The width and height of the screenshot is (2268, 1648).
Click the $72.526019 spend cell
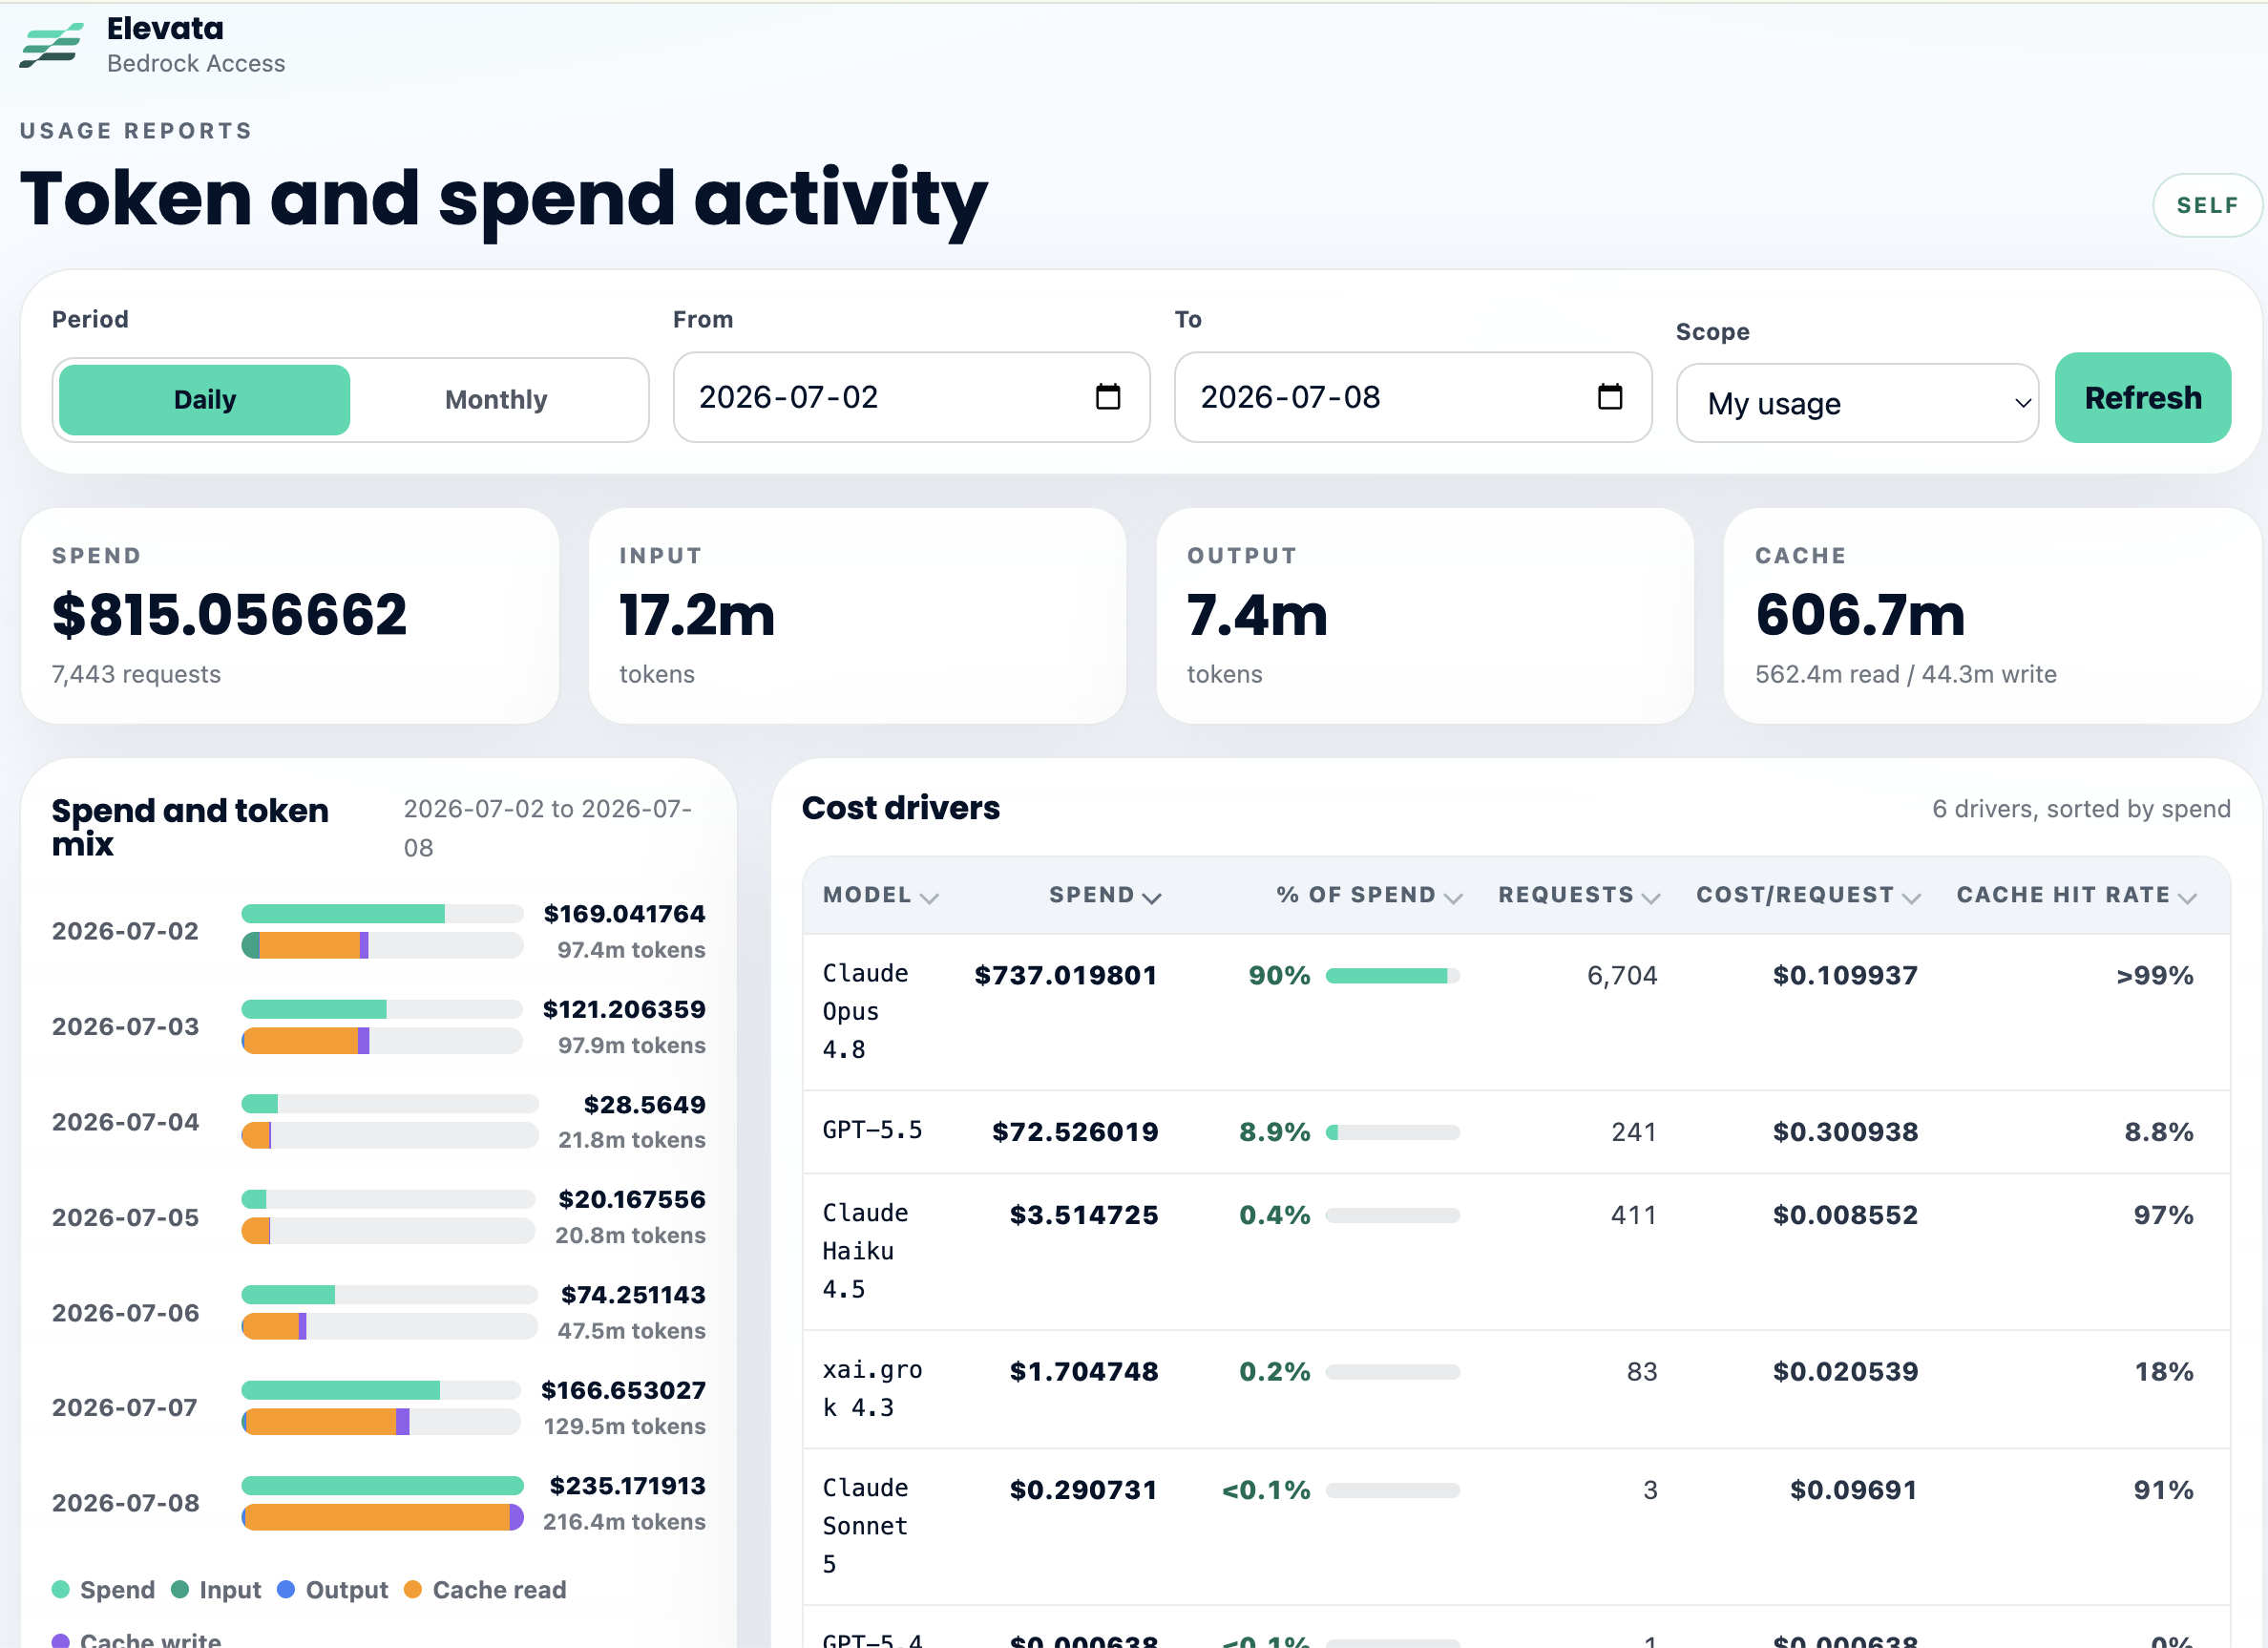(x=1075, y=1132)
